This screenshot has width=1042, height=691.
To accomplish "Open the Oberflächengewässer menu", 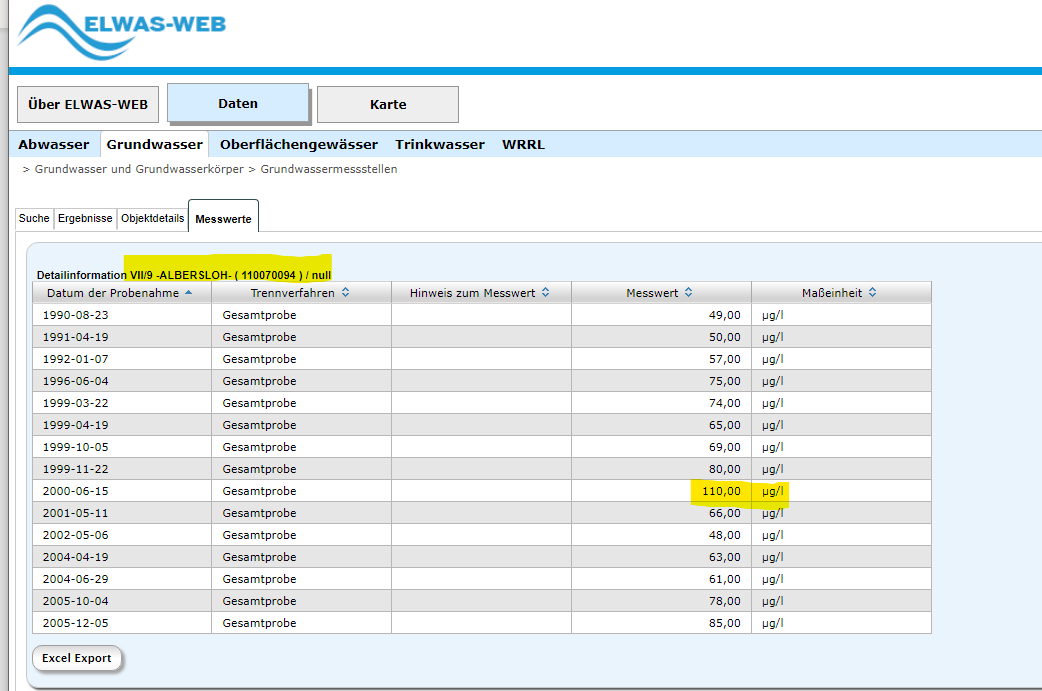I will coord(299,144).
